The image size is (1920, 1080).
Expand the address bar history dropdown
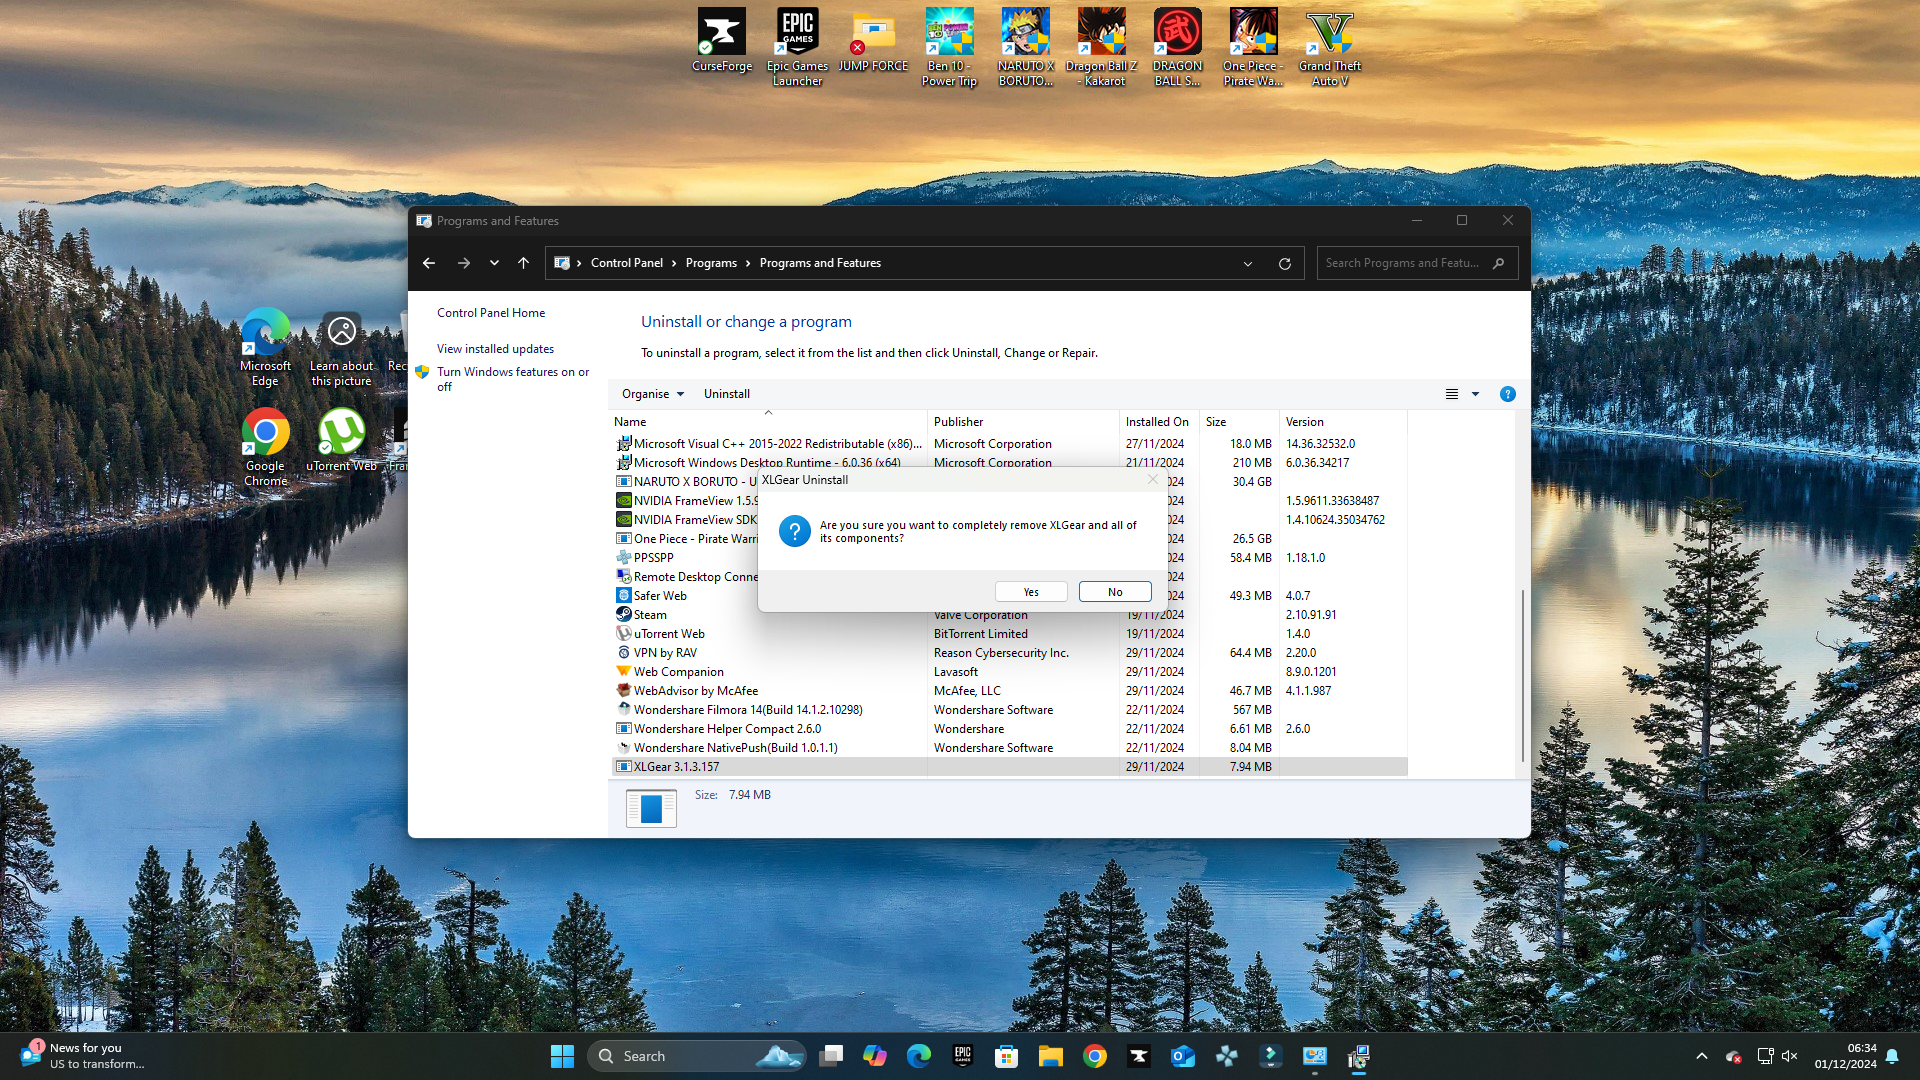pyautogui.click(x=1248, y=264)
